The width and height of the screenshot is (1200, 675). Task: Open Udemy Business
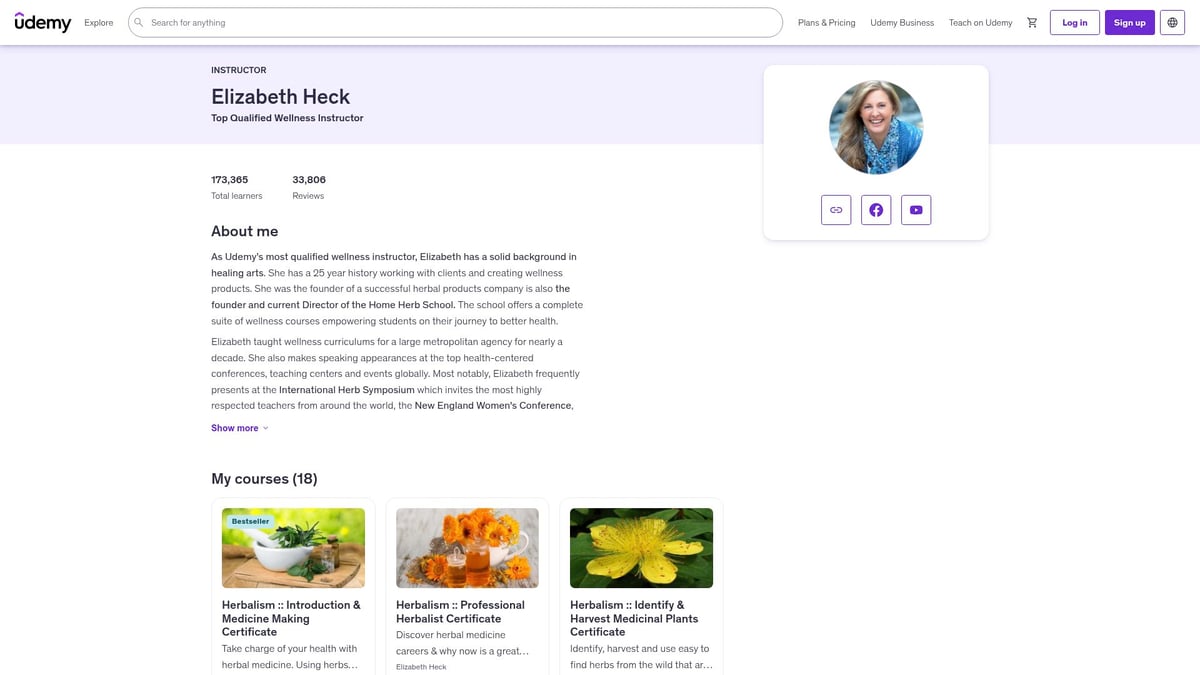pyautogui.click(x=901, y=21)
